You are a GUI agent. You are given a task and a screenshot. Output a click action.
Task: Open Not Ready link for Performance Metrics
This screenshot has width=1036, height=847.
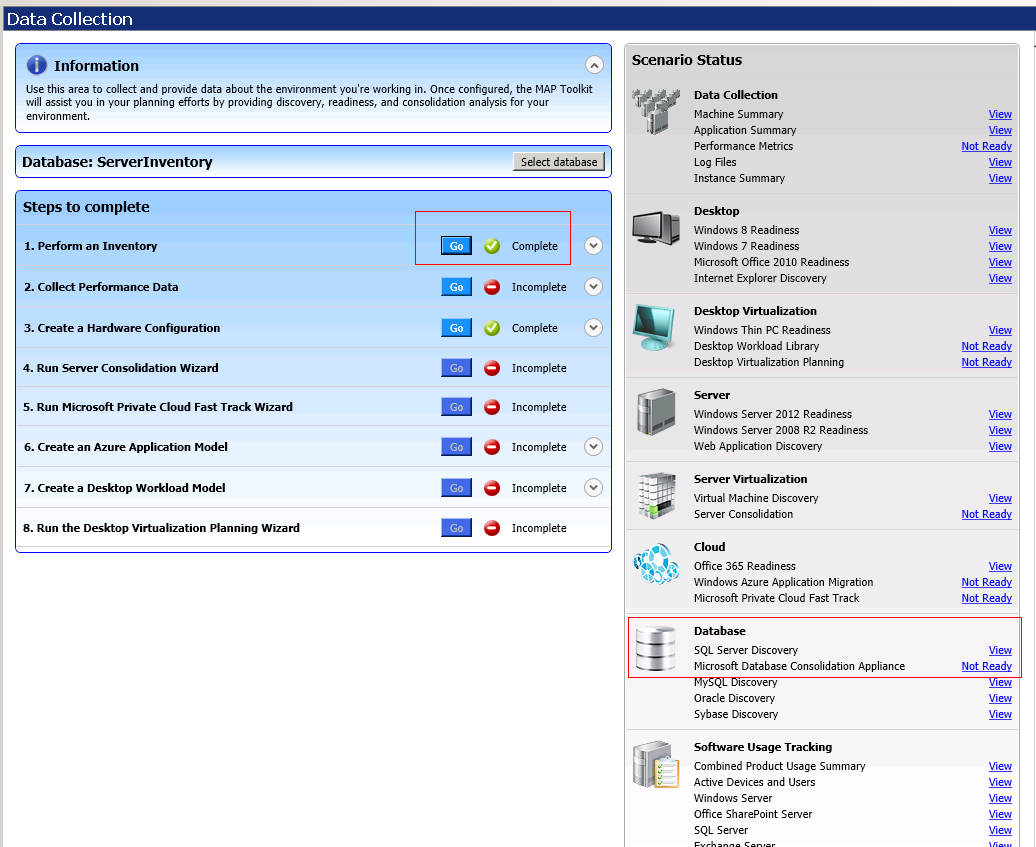986,146
